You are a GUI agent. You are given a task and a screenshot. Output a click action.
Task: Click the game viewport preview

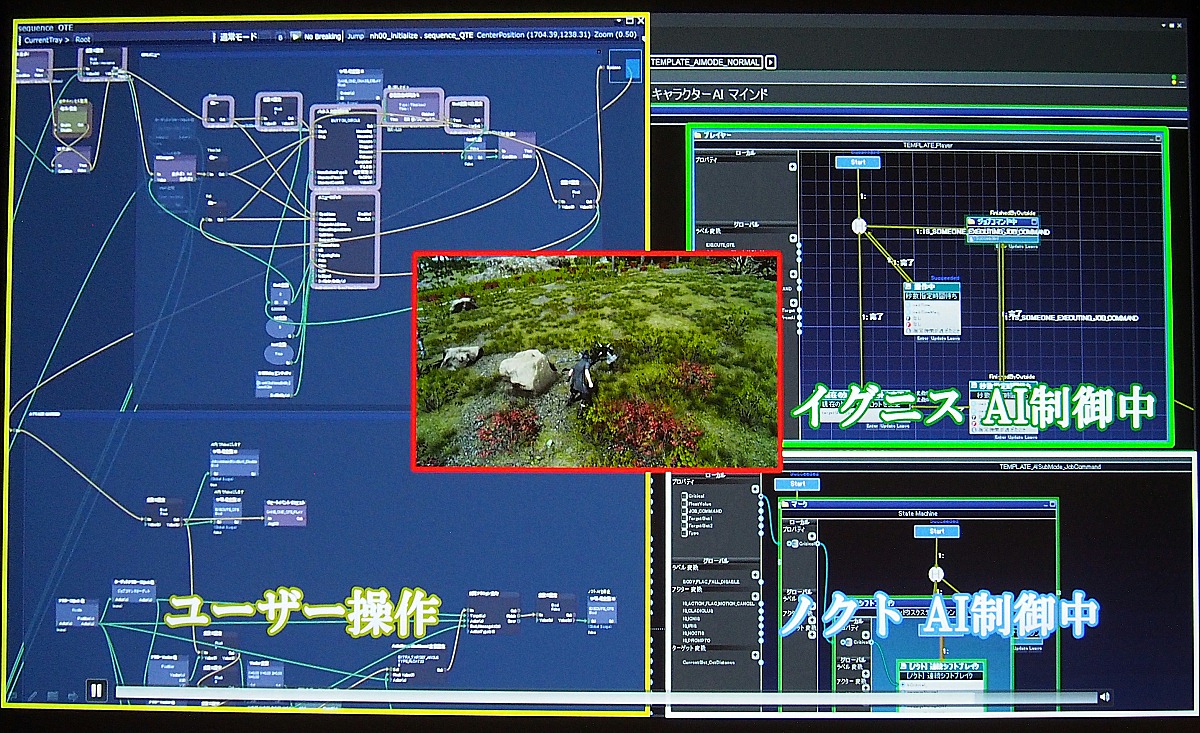coord(596,361)
